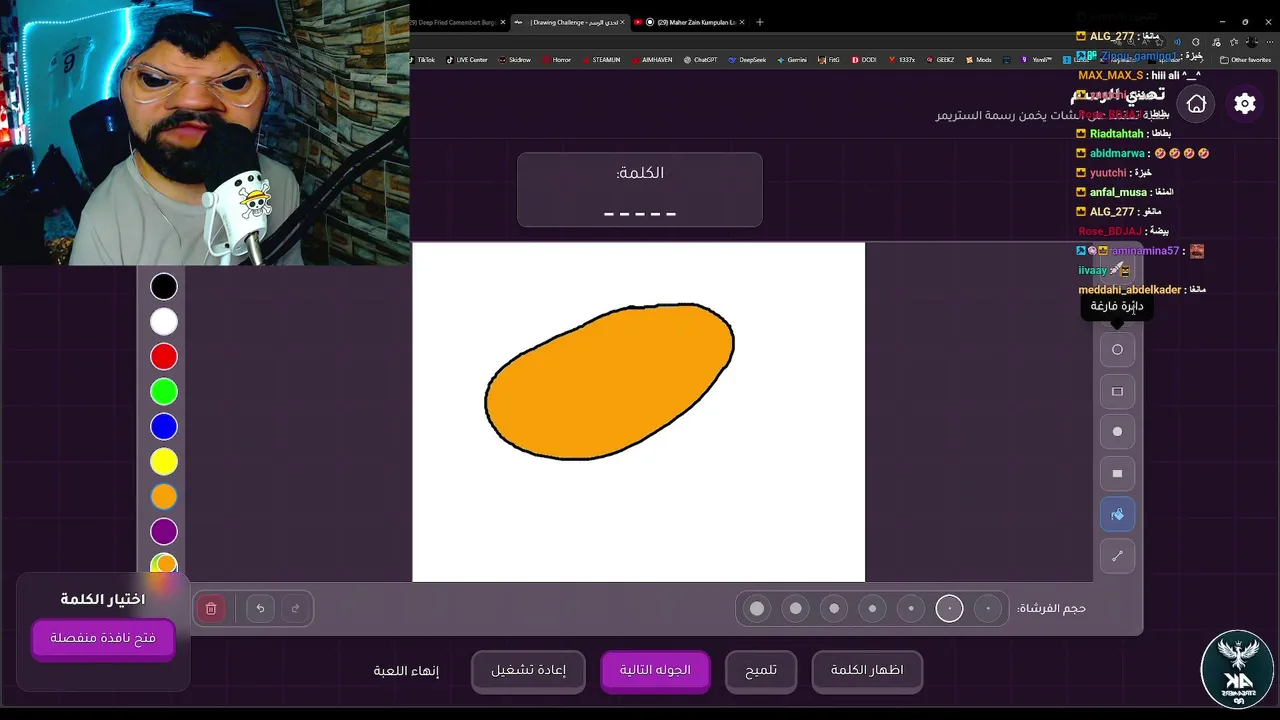
Task: Click chat username Riadtahtah
Action: (1116, 134)
